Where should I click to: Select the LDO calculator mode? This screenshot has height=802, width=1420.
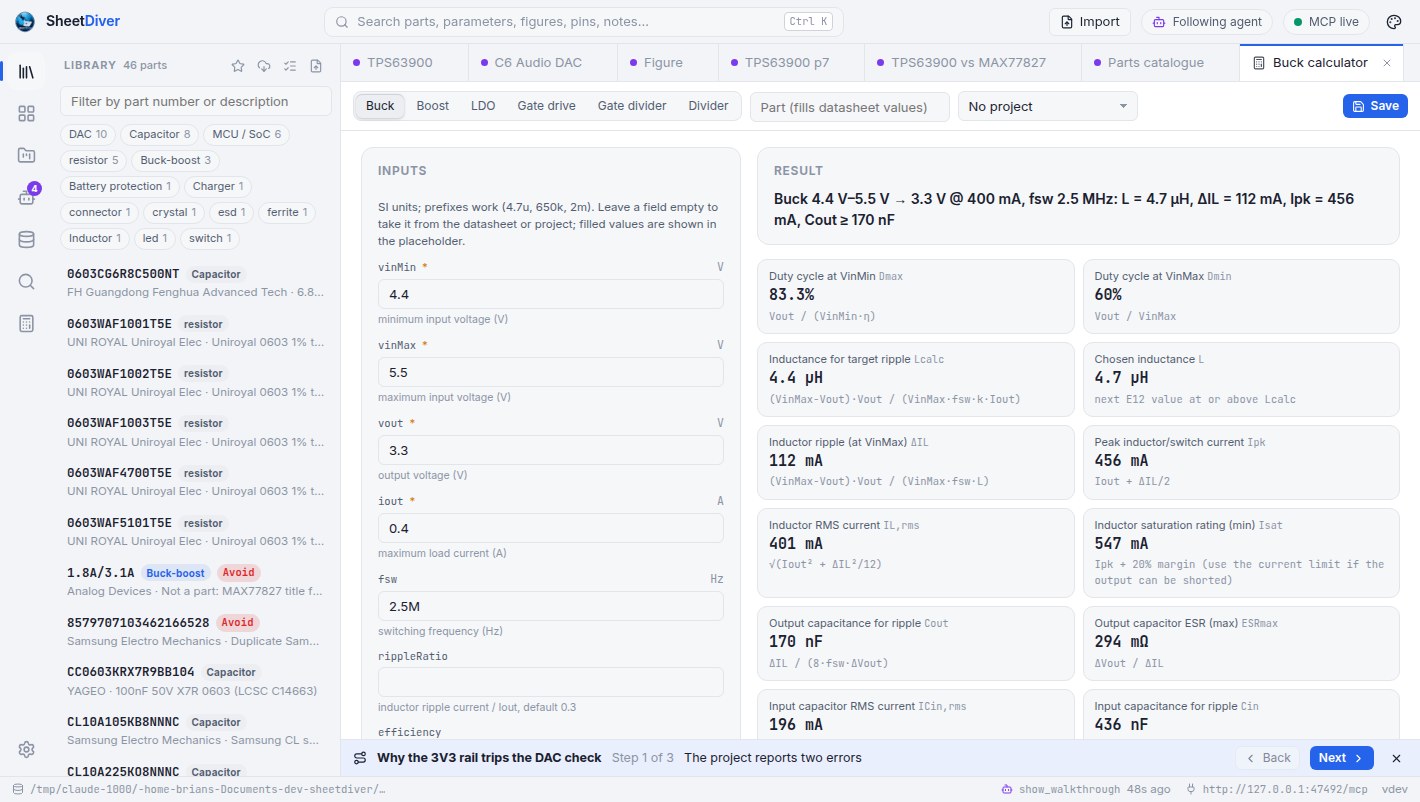(483, 106)
